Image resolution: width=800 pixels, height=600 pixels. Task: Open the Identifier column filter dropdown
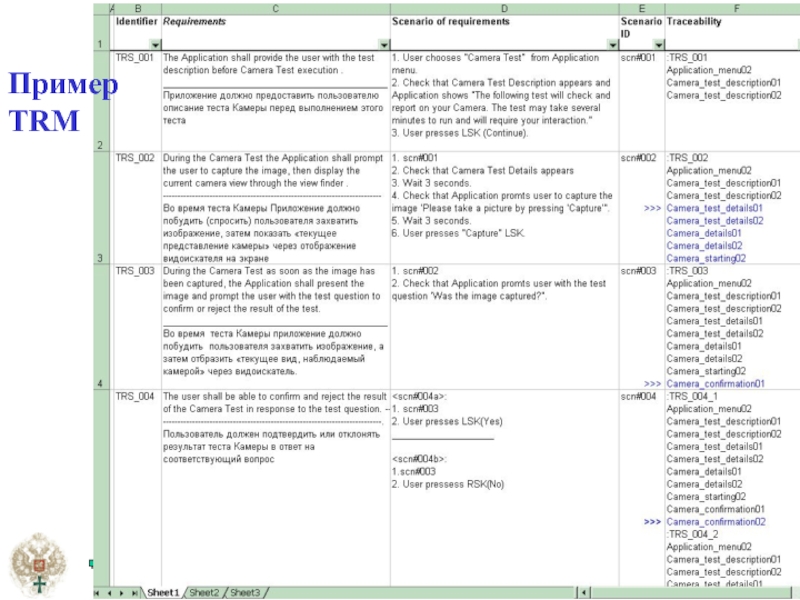[x=154, y=45]
